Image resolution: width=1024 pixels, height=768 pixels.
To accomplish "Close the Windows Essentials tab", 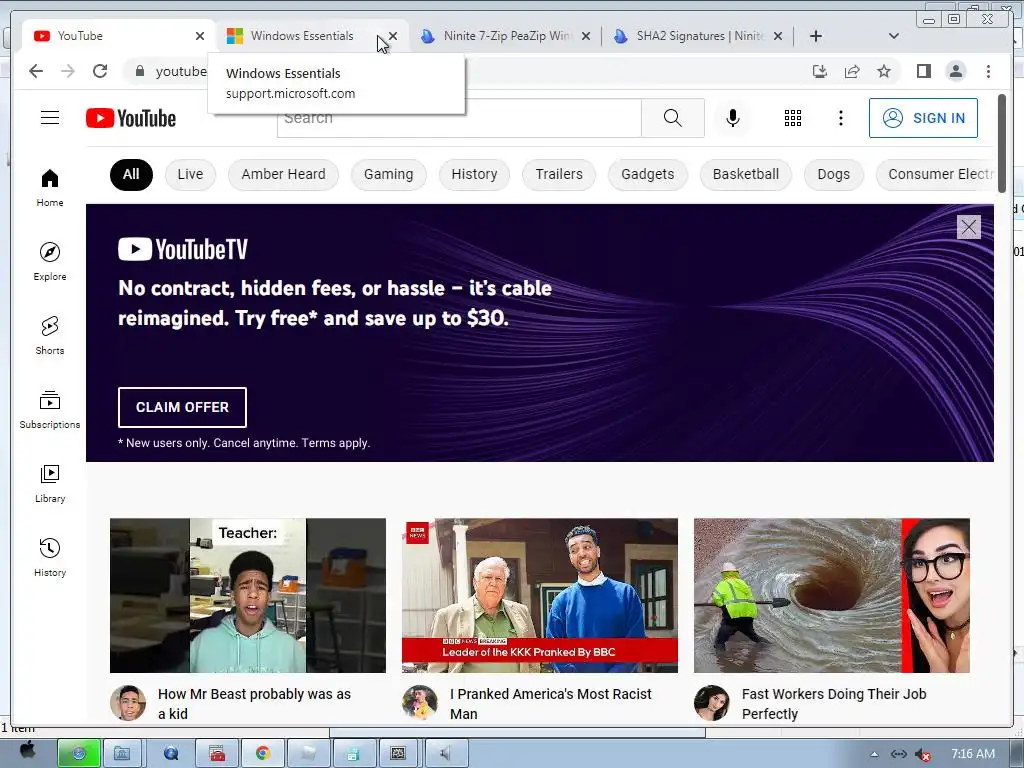I will click(x=392, y=36).
